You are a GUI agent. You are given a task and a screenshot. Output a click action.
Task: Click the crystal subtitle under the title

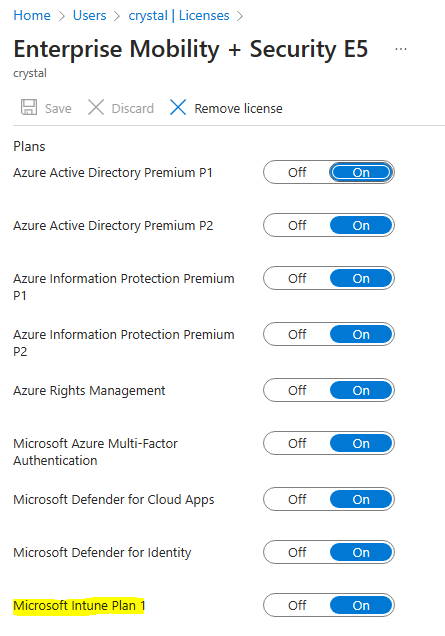pyautogui.click(x=30, y=73)
